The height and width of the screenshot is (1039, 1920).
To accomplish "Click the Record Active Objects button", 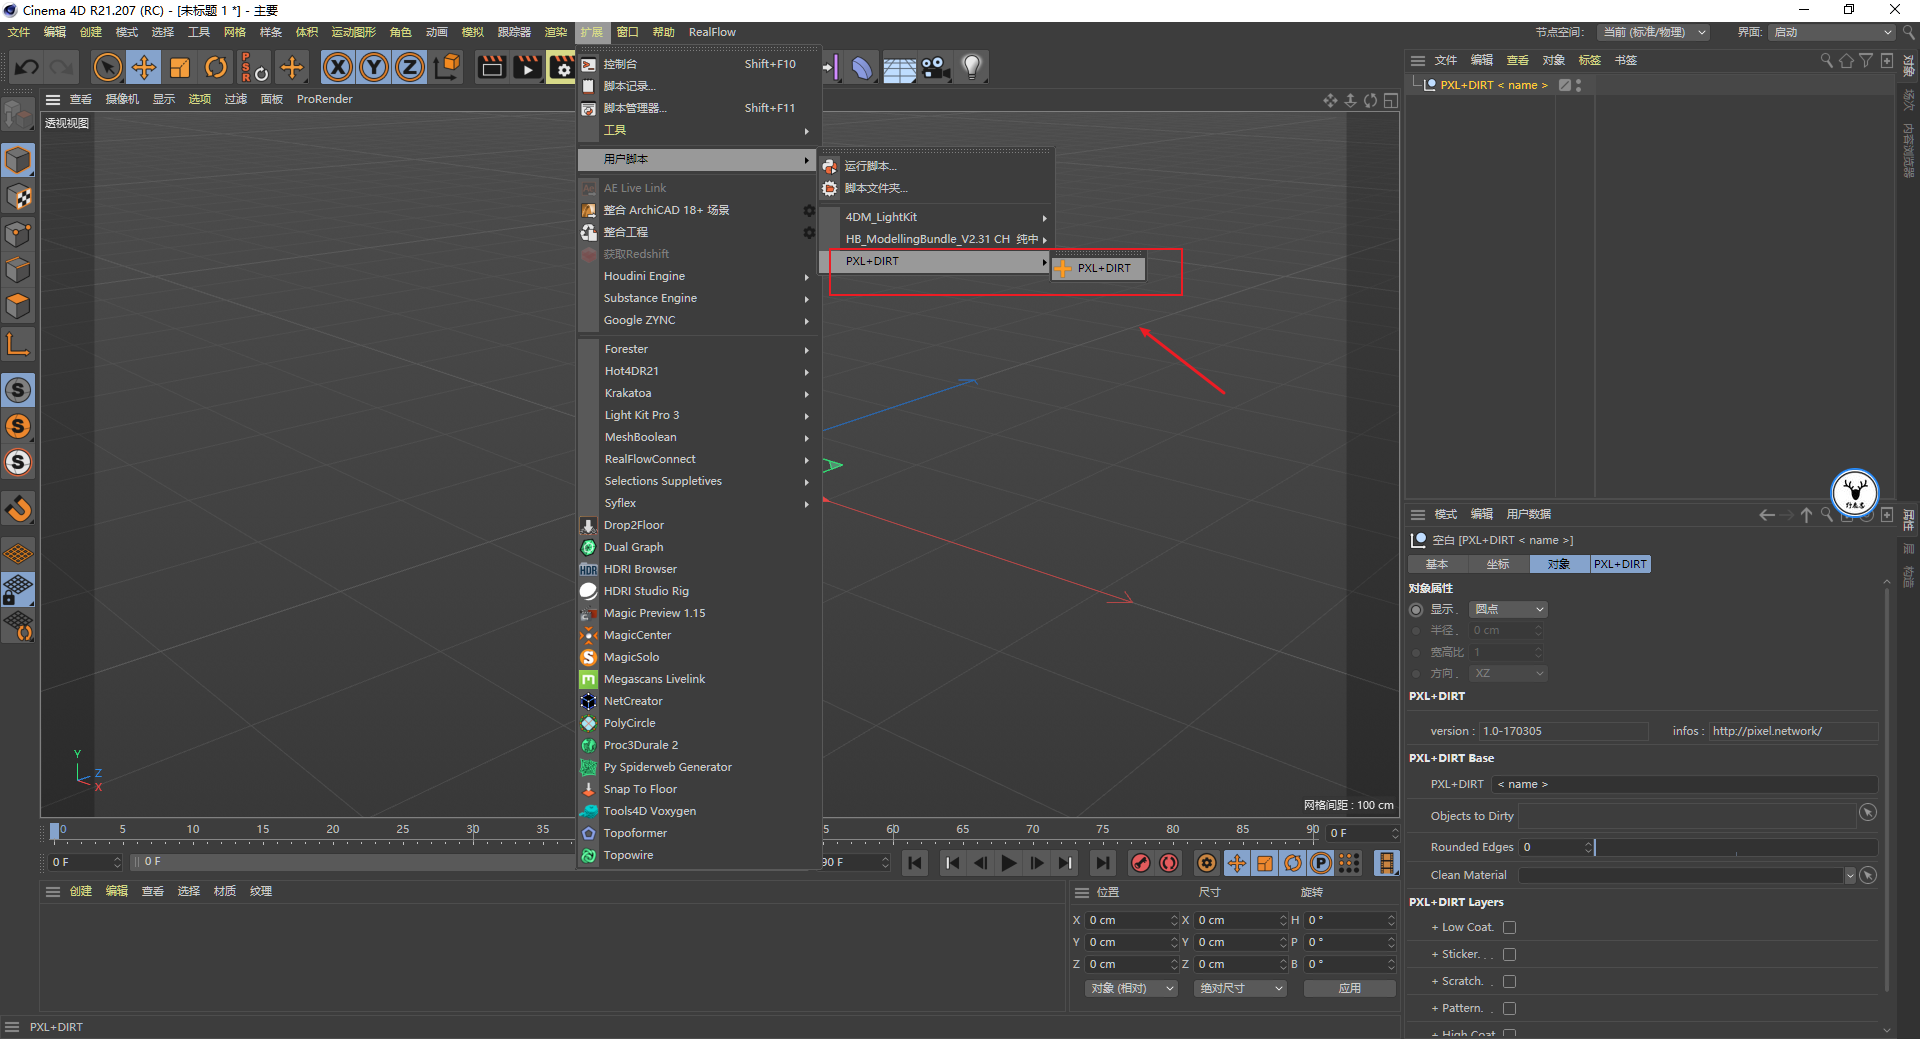I will [1140, 863].
